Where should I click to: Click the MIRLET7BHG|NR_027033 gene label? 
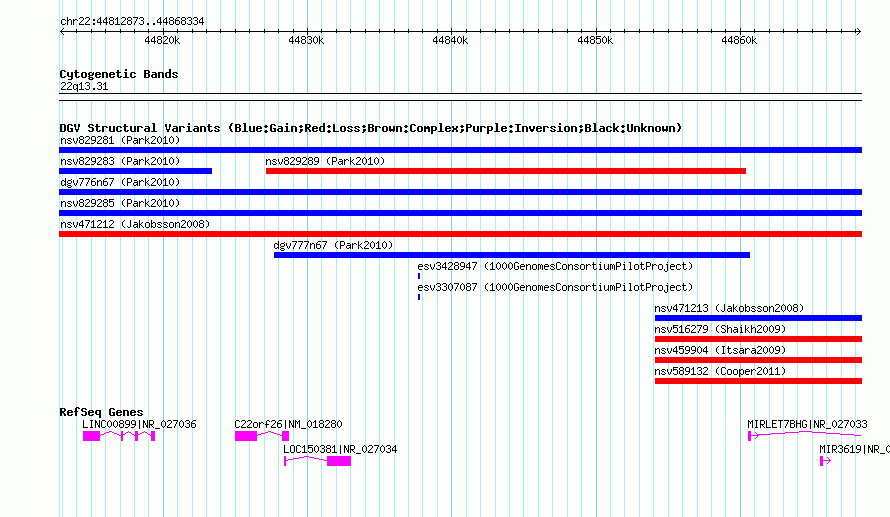click(807, 424)
